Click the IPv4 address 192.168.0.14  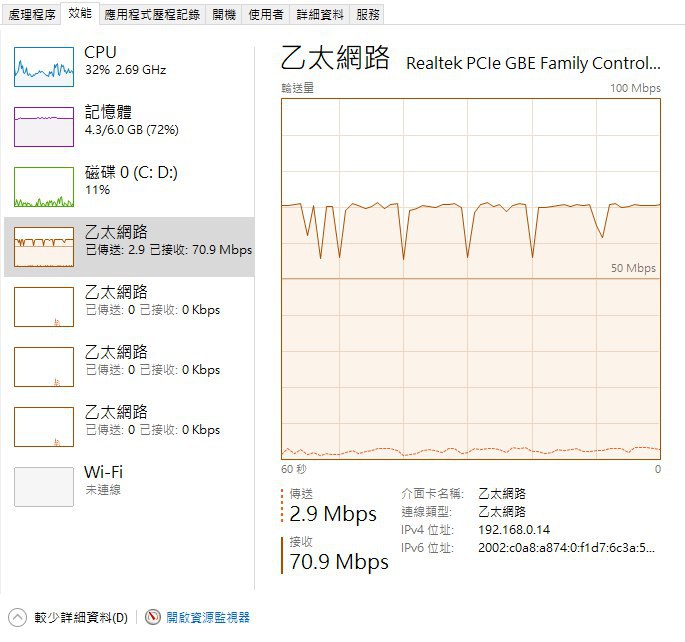point(514,530)
